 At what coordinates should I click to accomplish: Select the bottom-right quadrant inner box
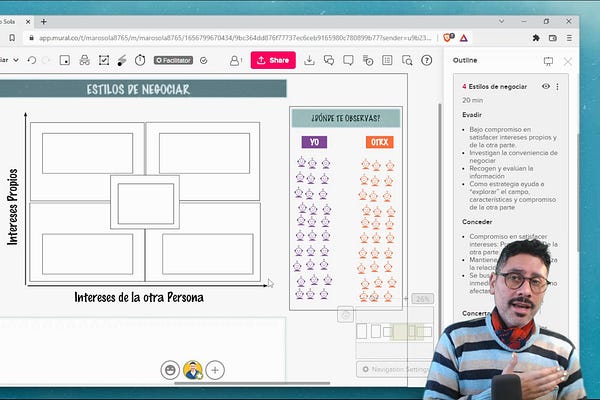(x=208, y=254)
